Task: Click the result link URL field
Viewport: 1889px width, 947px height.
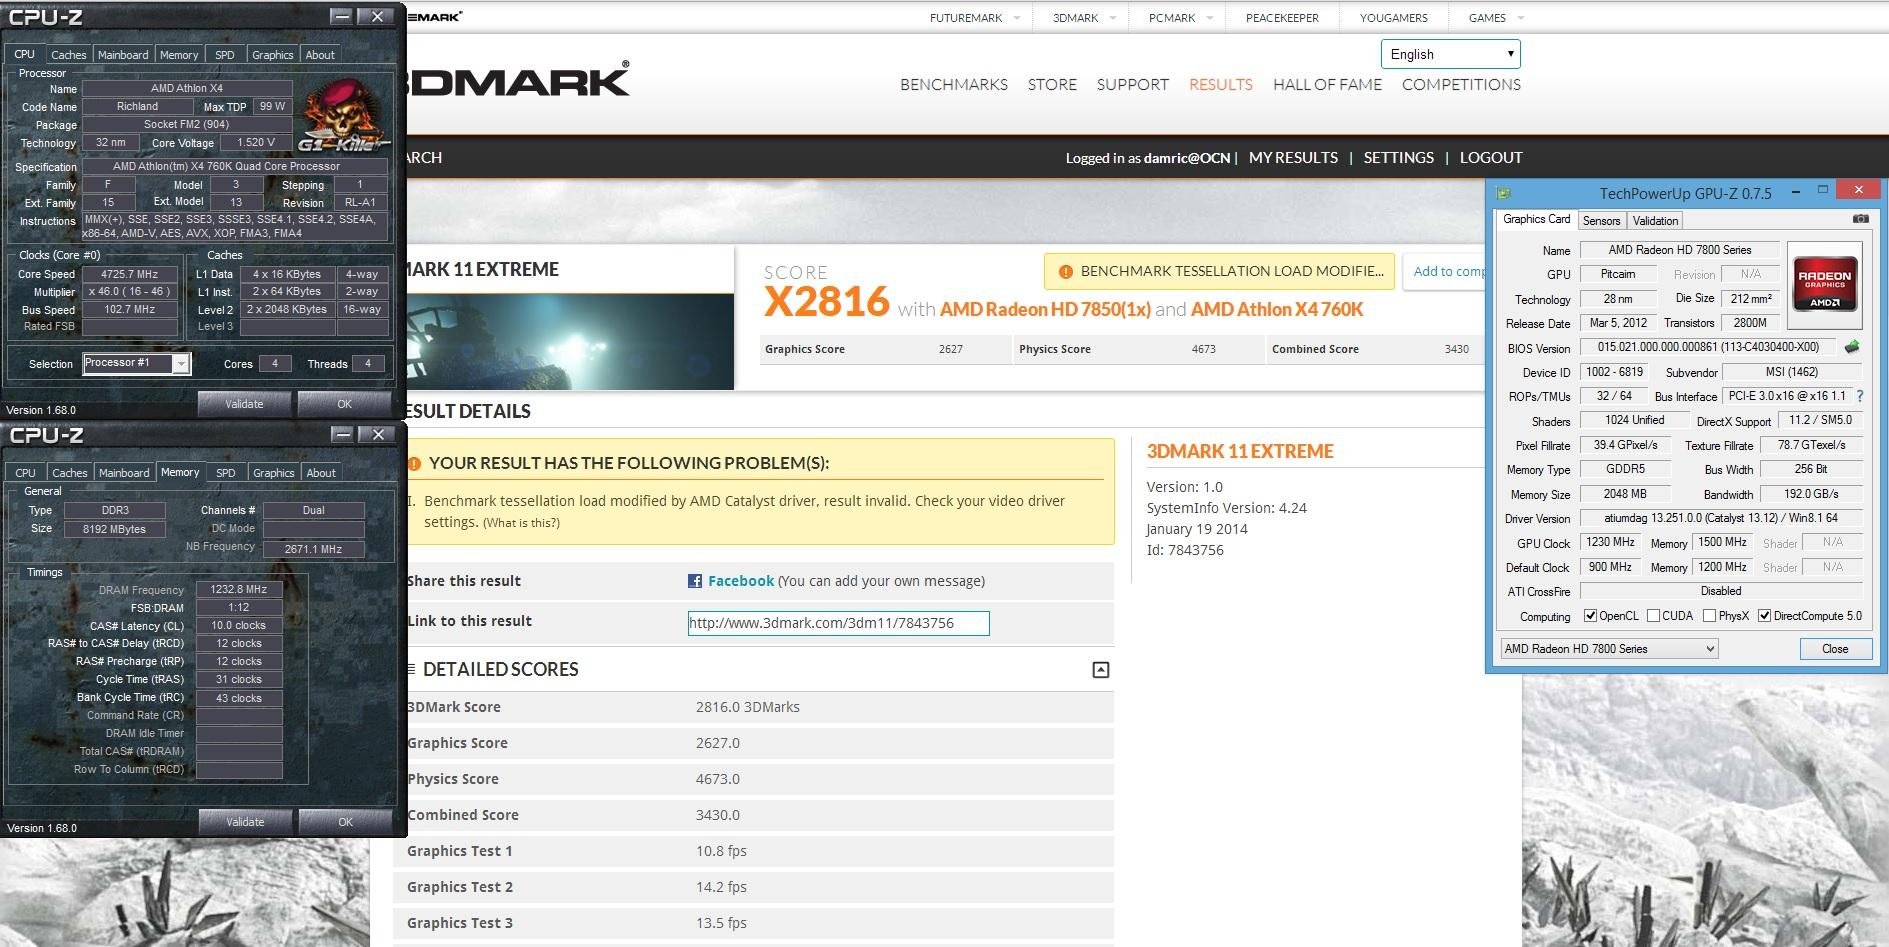Action: (838, 623)
